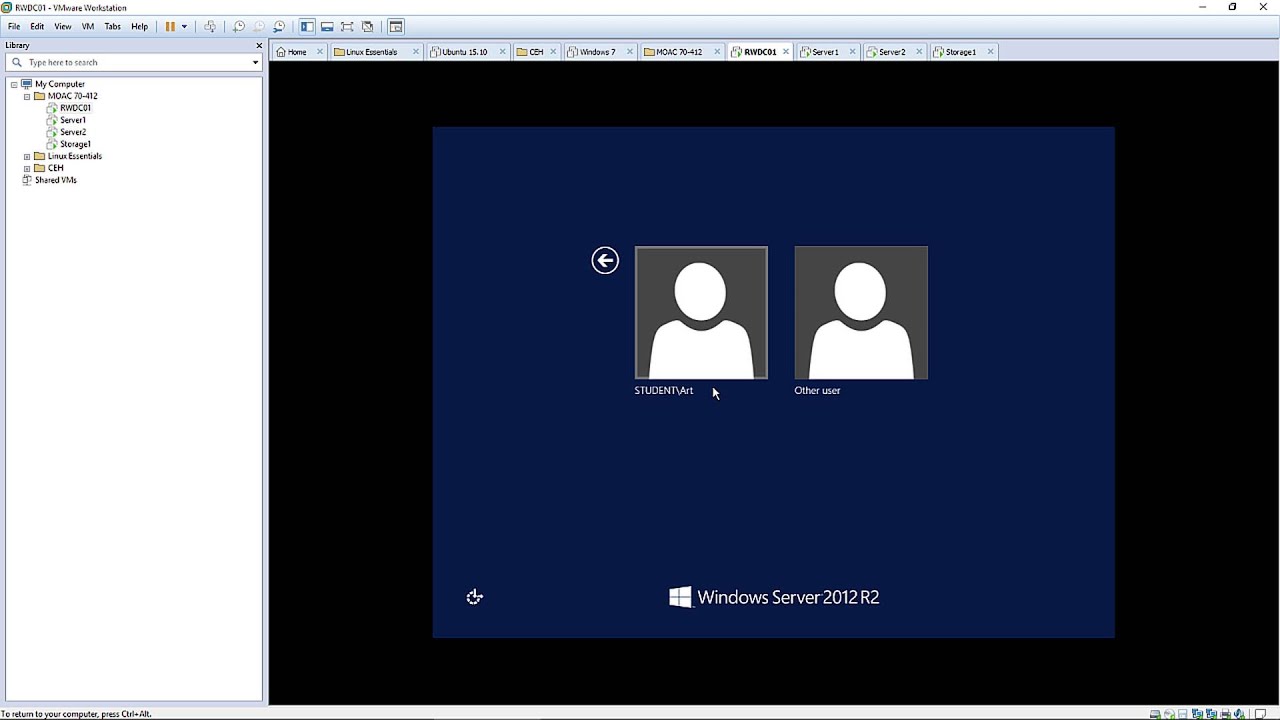The height and width of the screenshot is (720, 1280).
Task: Expand the CEH folder in library
Action: tap(27, 168)
